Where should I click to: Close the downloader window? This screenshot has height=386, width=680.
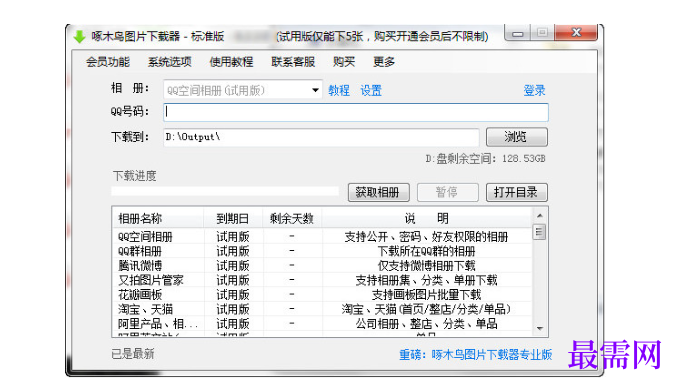[576, 33]
